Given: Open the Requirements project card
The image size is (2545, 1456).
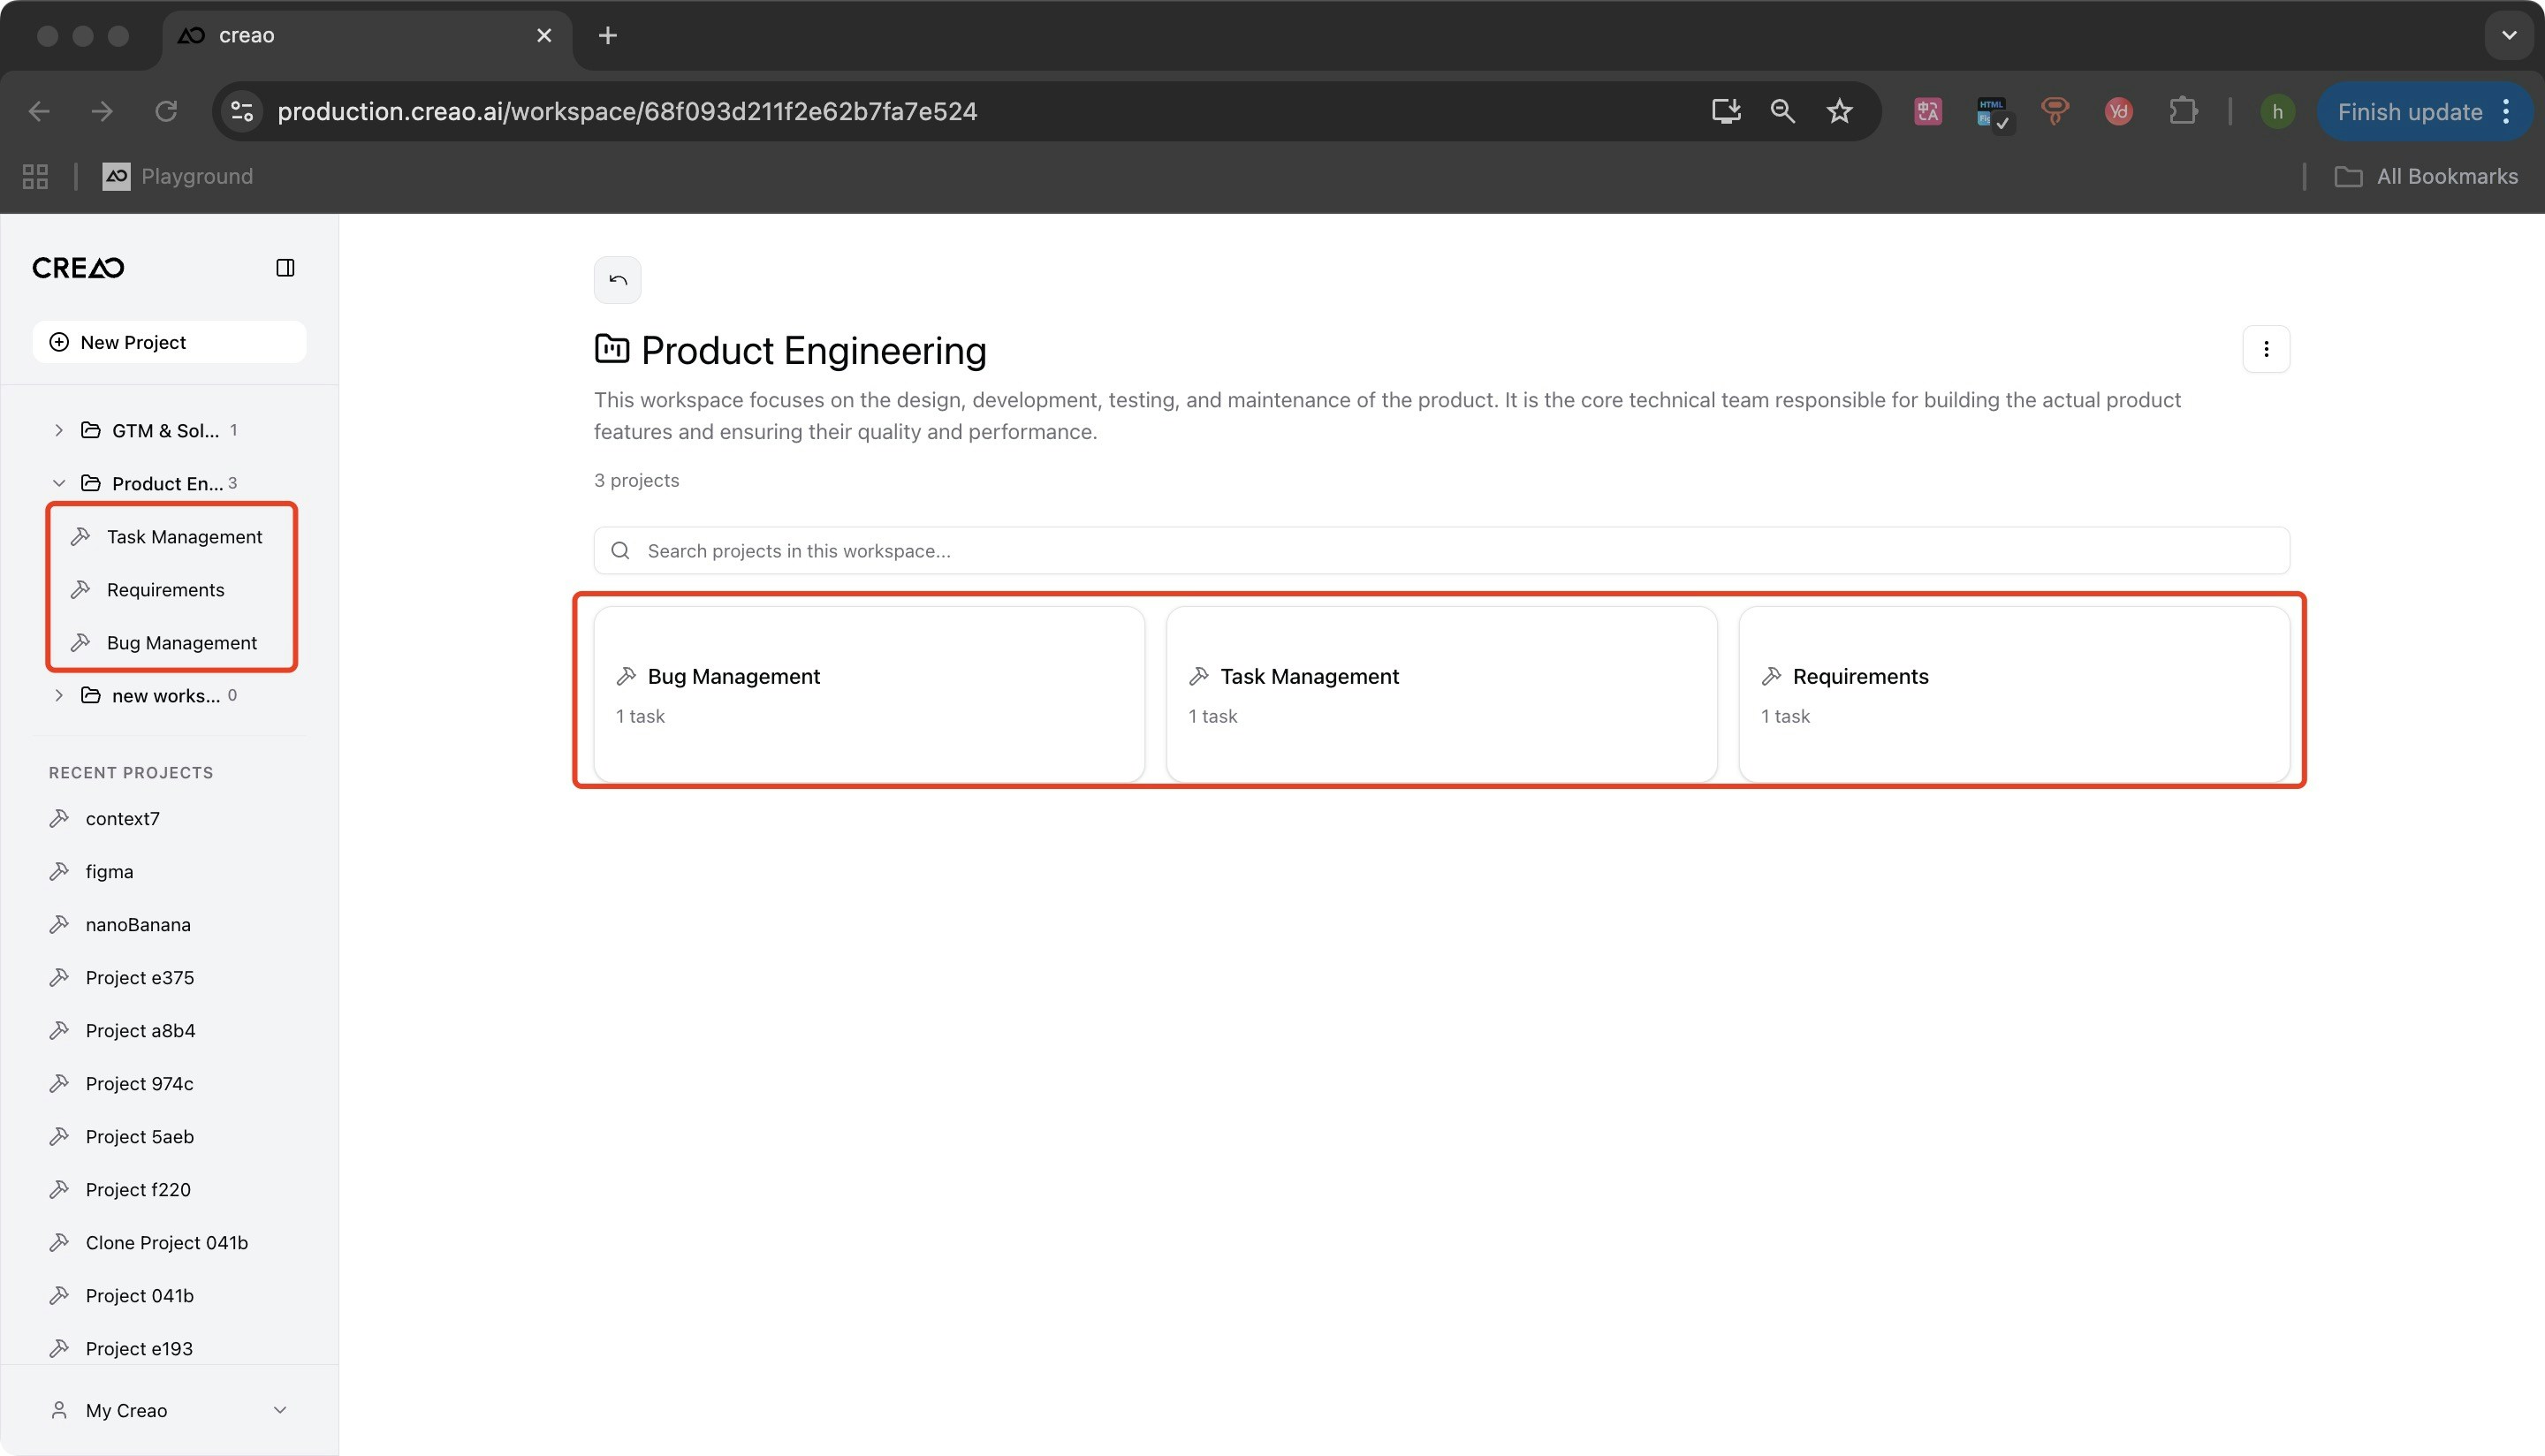Looking at the screenshot, I should coord(2013,694).
